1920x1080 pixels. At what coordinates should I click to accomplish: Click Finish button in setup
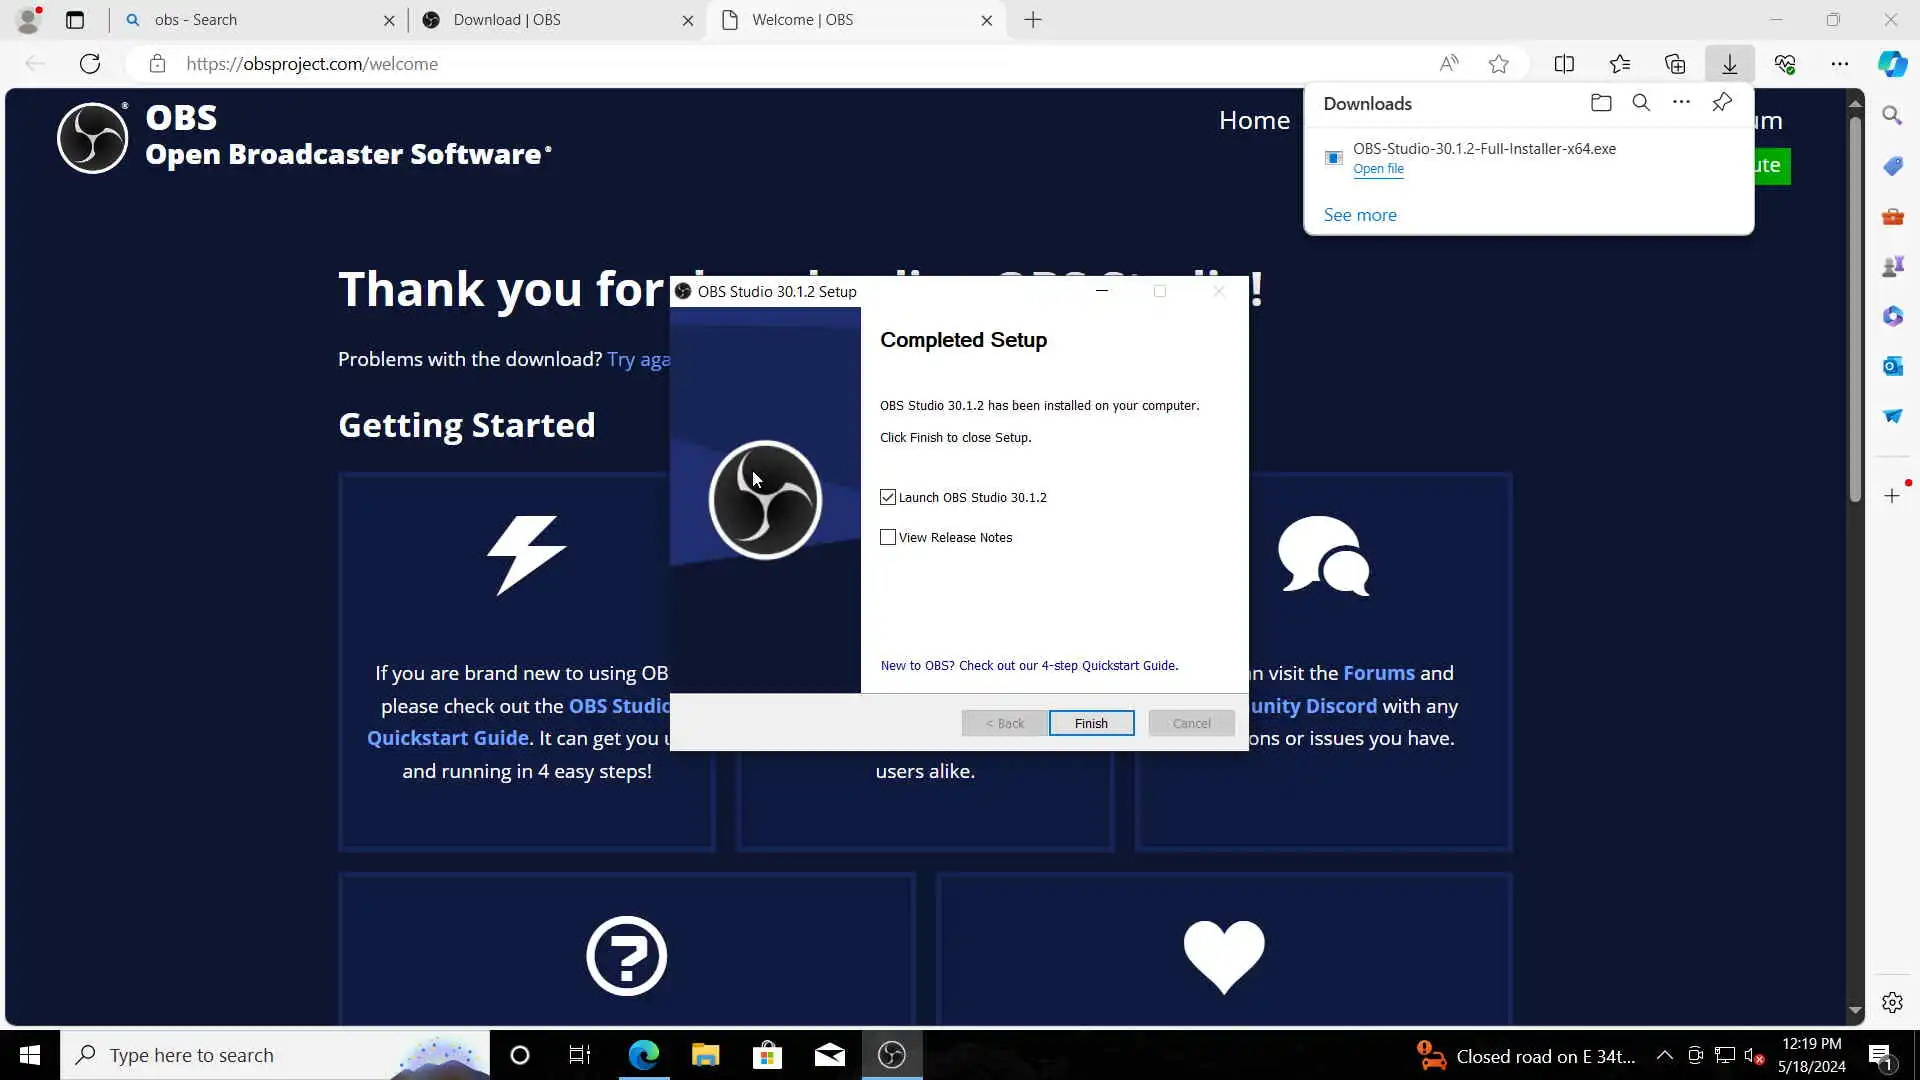coord(1091,723)
